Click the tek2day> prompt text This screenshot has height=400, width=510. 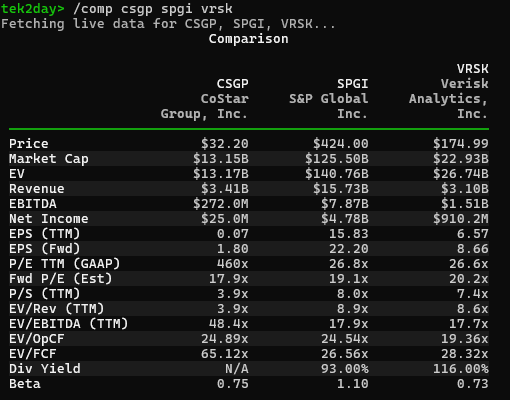coord(33,9)
